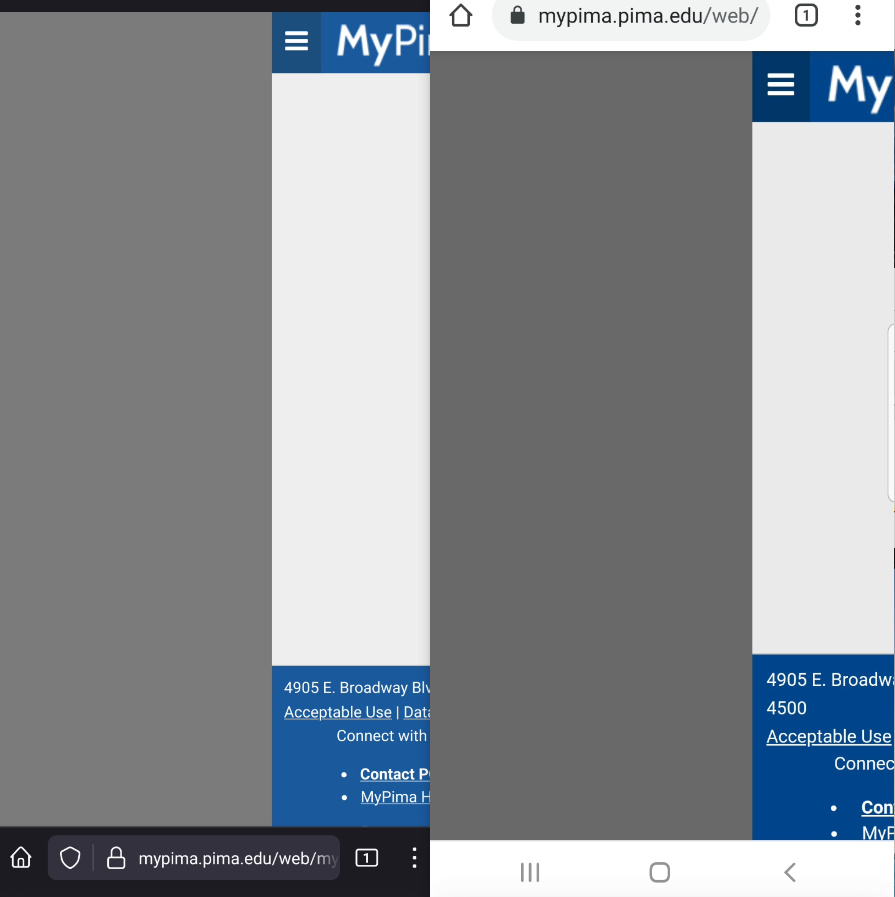Open hamburger menu in the background window

(296, 41)
